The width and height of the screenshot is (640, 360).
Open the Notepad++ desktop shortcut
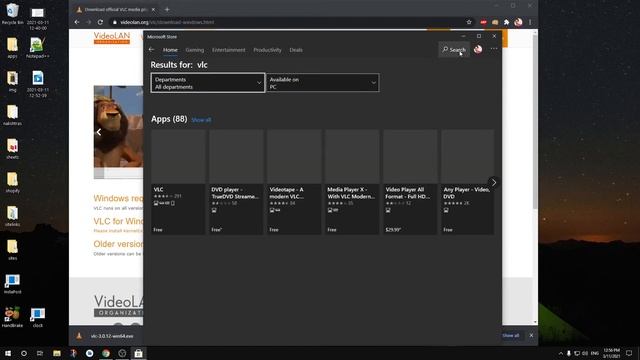click(37, 48)
